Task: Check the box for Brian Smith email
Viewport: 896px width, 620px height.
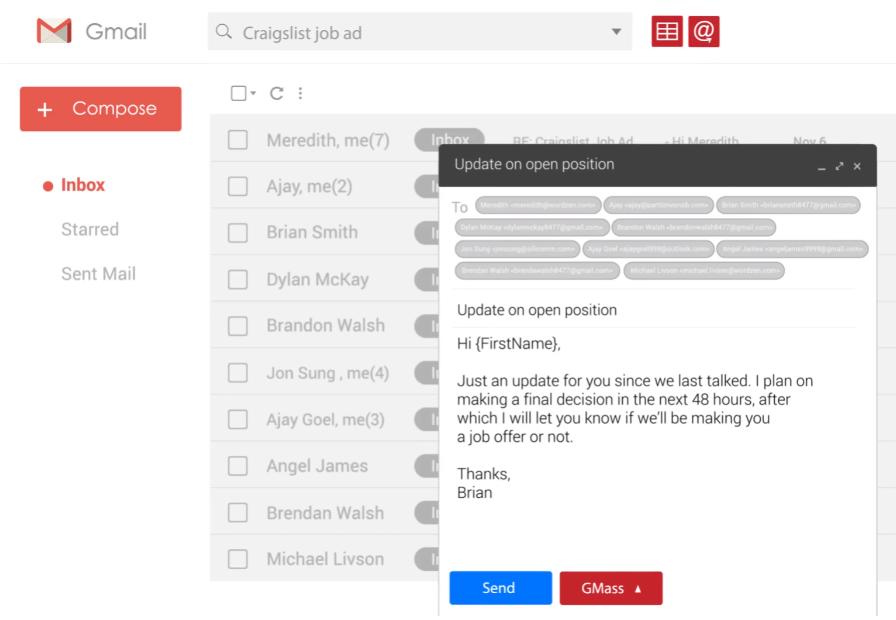Action: 238,233
